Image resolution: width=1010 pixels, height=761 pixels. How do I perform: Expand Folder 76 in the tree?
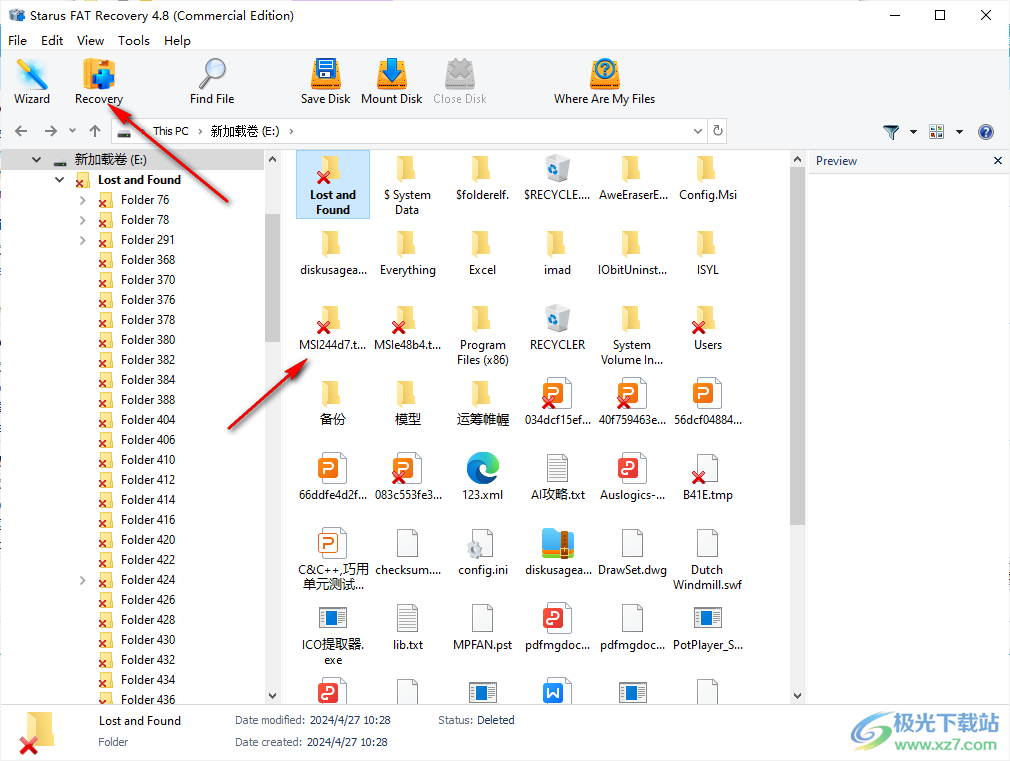tap(82, 200)
